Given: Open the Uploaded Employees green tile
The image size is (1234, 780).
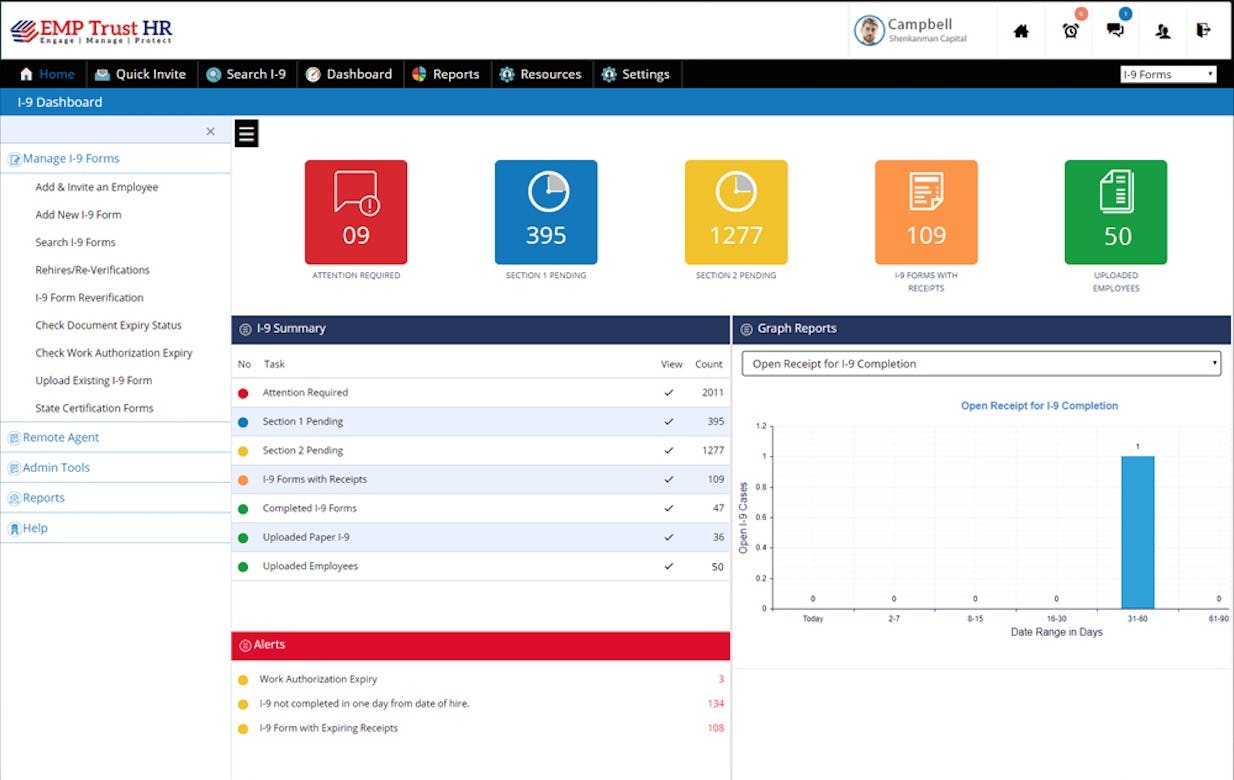Looking at the screenshot, I should tap(1116, 211).
